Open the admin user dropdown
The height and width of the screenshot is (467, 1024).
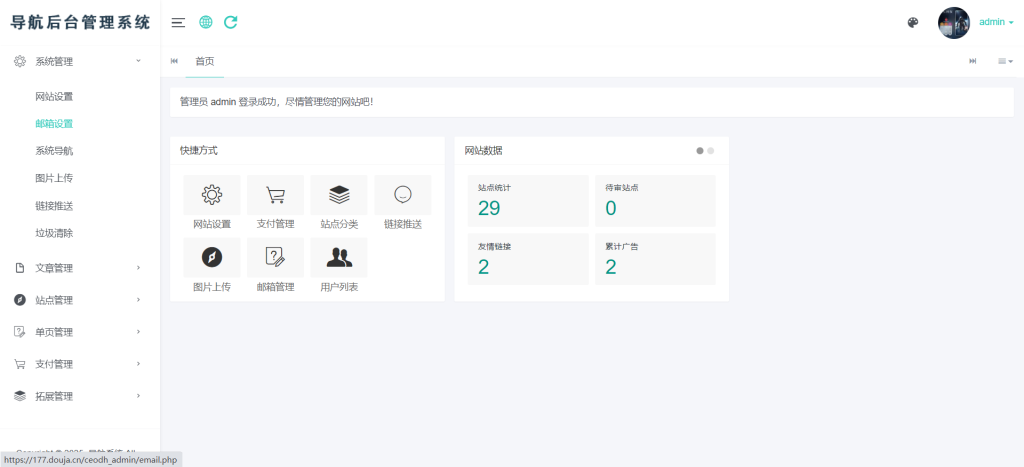(997, 22)
